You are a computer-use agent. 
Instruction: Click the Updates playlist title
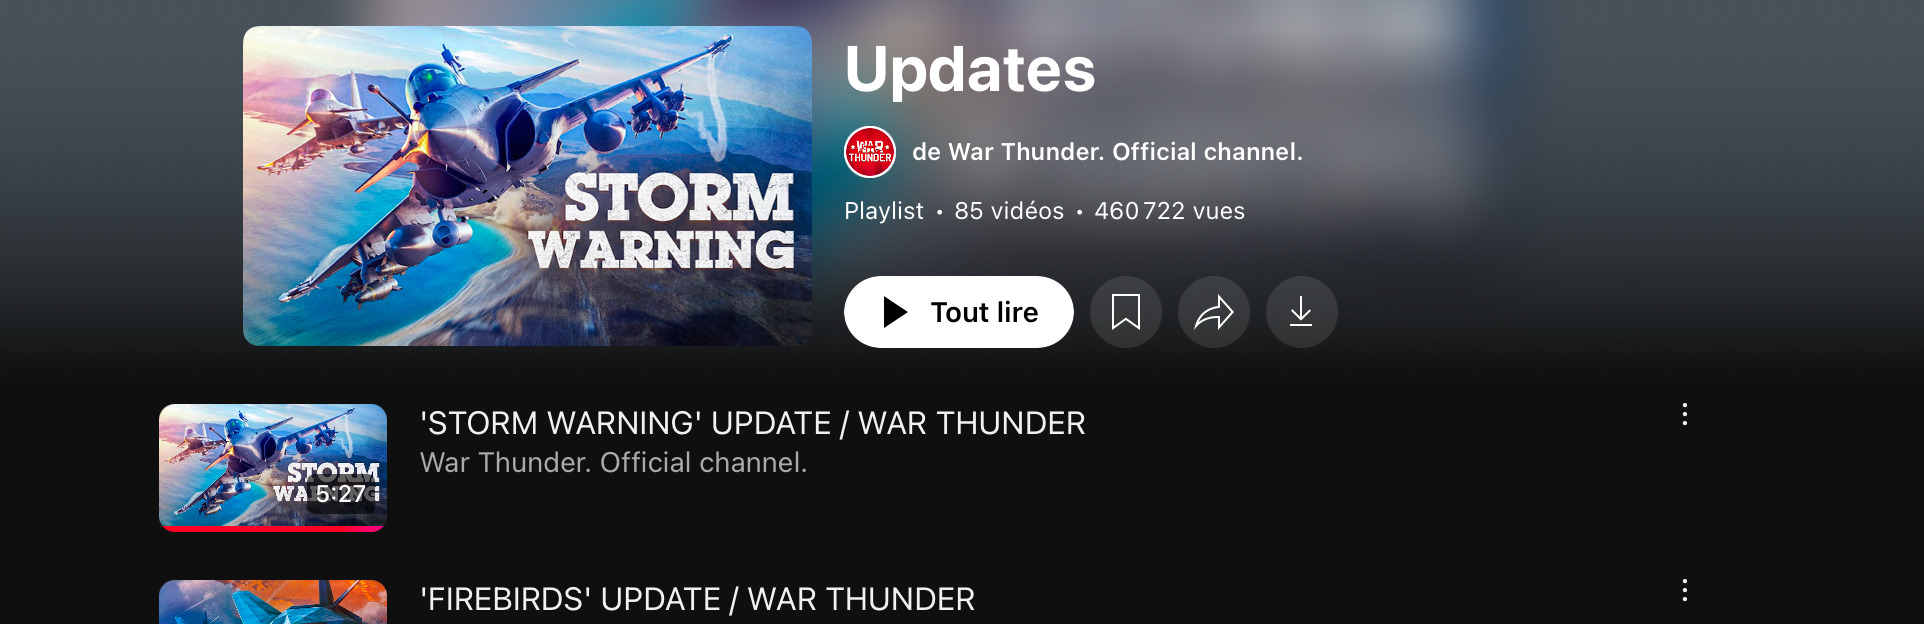[x=970, y=70]
